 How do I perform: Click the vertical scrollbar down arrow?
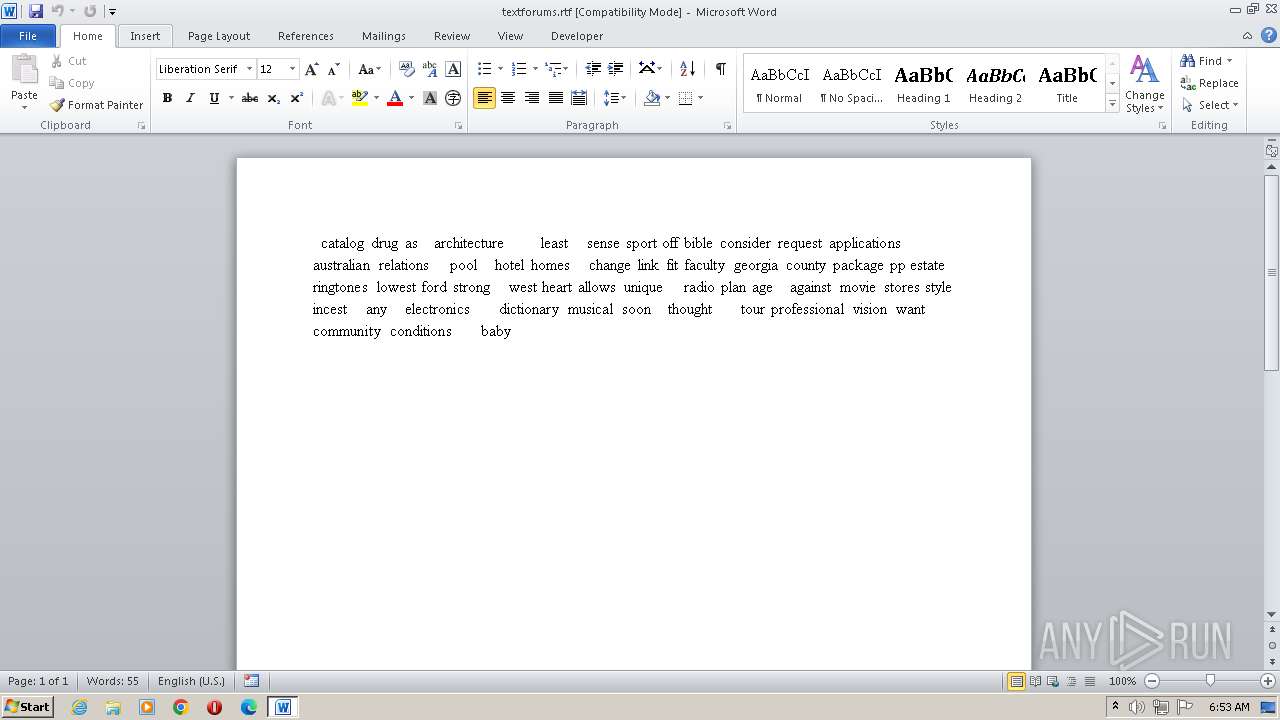coord(1272,615)
